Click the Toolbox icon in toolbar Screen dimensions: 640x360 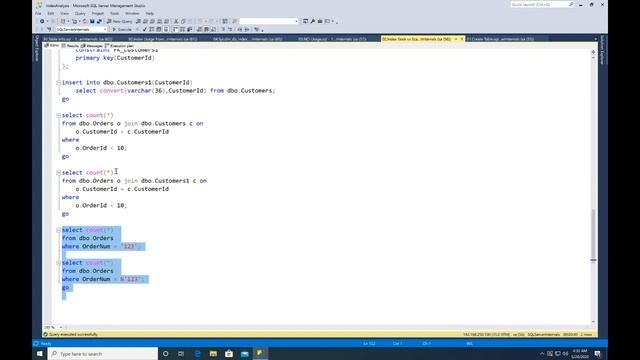[320, 21]
